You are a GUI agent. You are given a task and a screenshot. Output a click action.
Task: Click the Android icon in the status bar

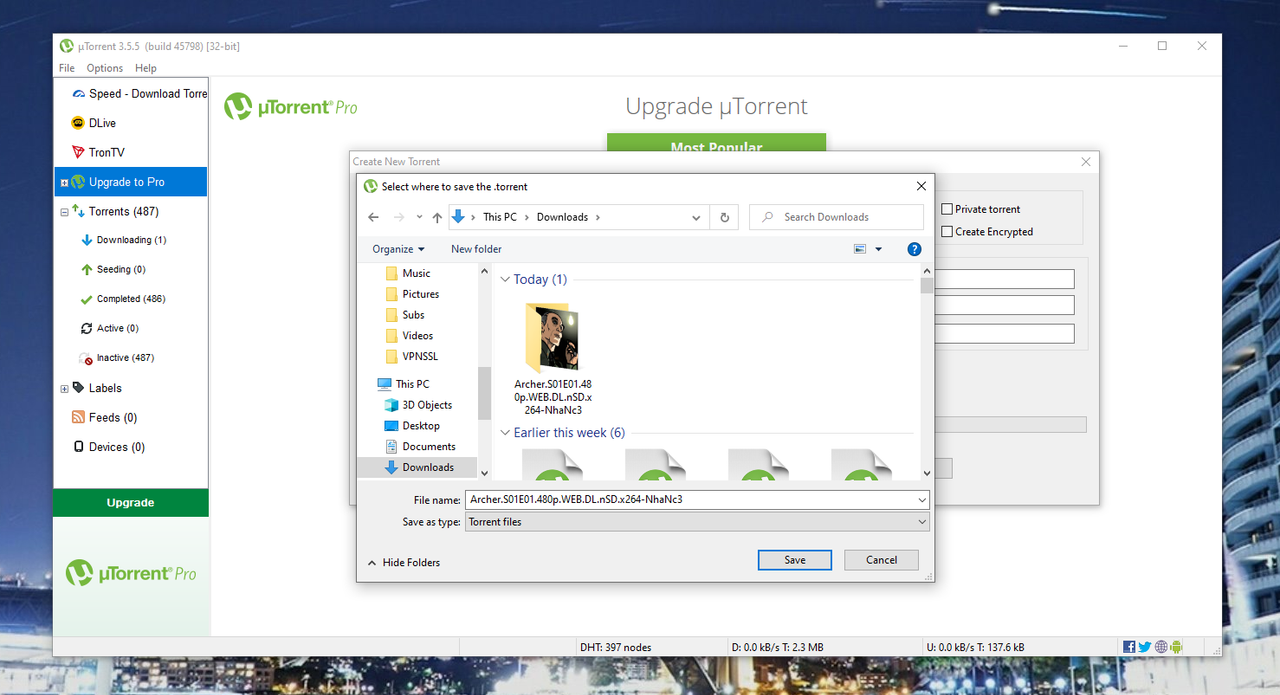point(1177,647)
